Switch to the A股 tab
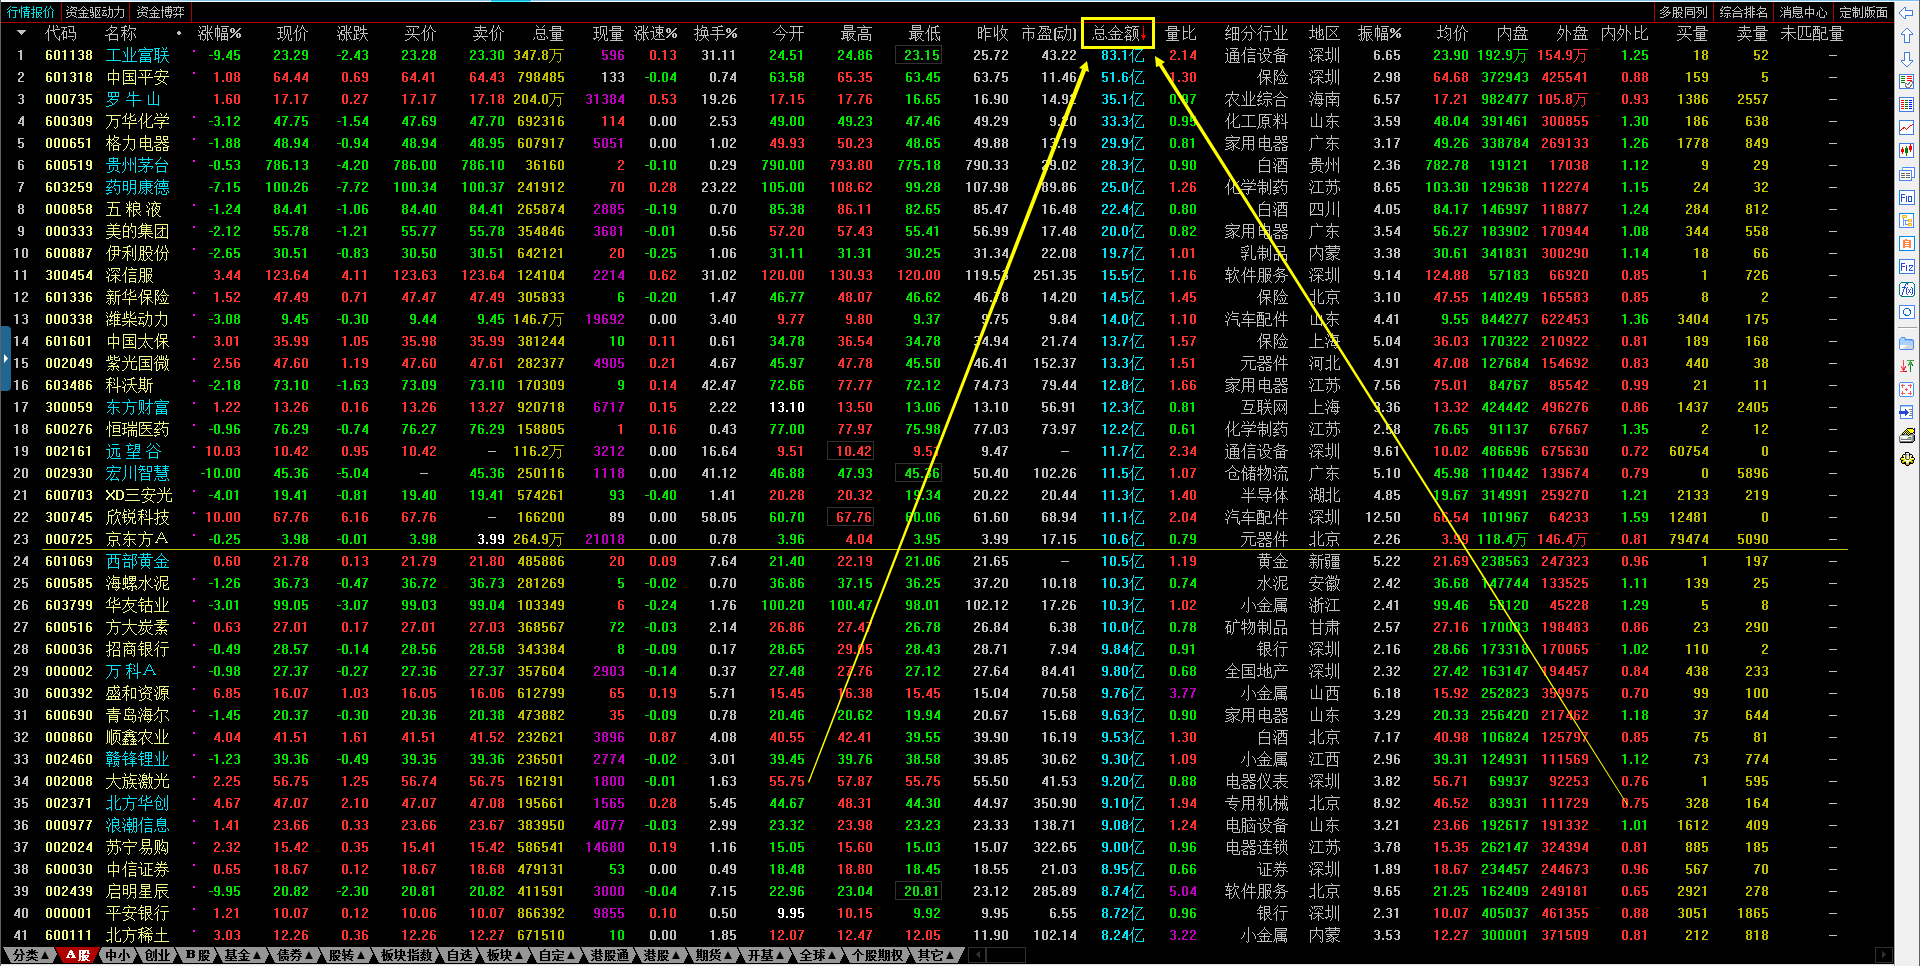 (x=78, y=955)
